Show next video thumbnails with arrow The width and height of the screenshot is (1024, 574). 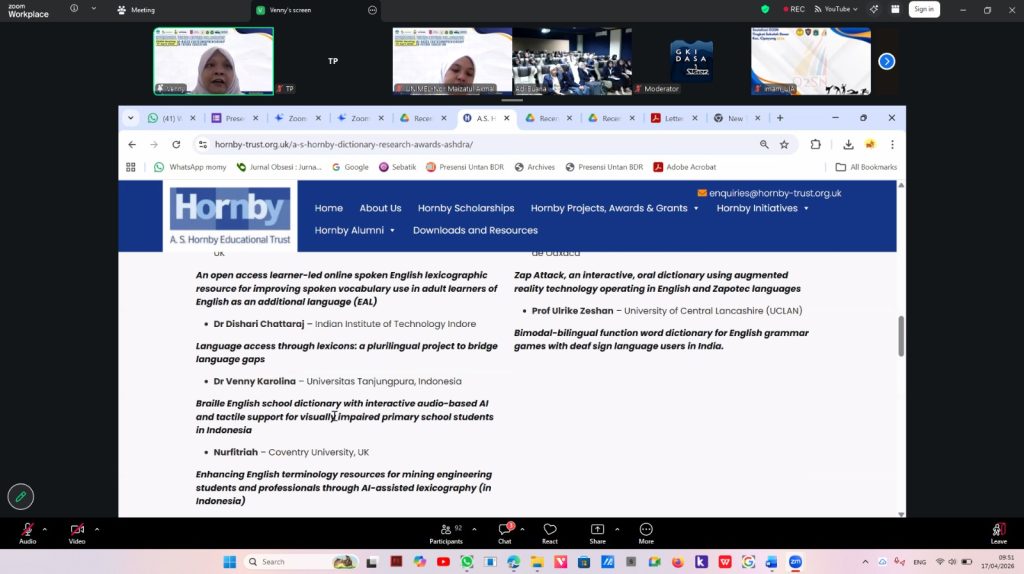[886, 61]
